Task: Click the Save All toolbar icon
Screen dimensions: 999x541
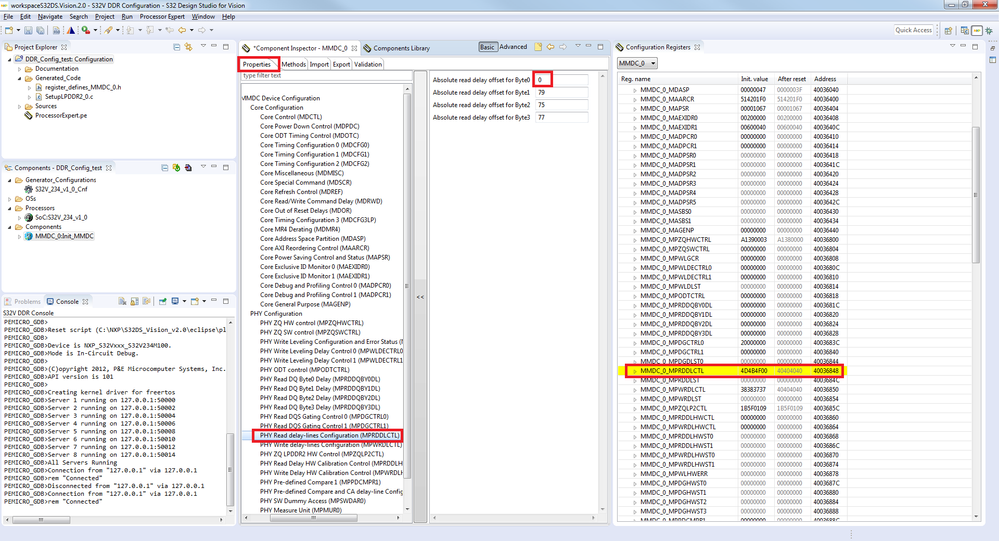Action: pyautogui.click(x=40, y=30)
